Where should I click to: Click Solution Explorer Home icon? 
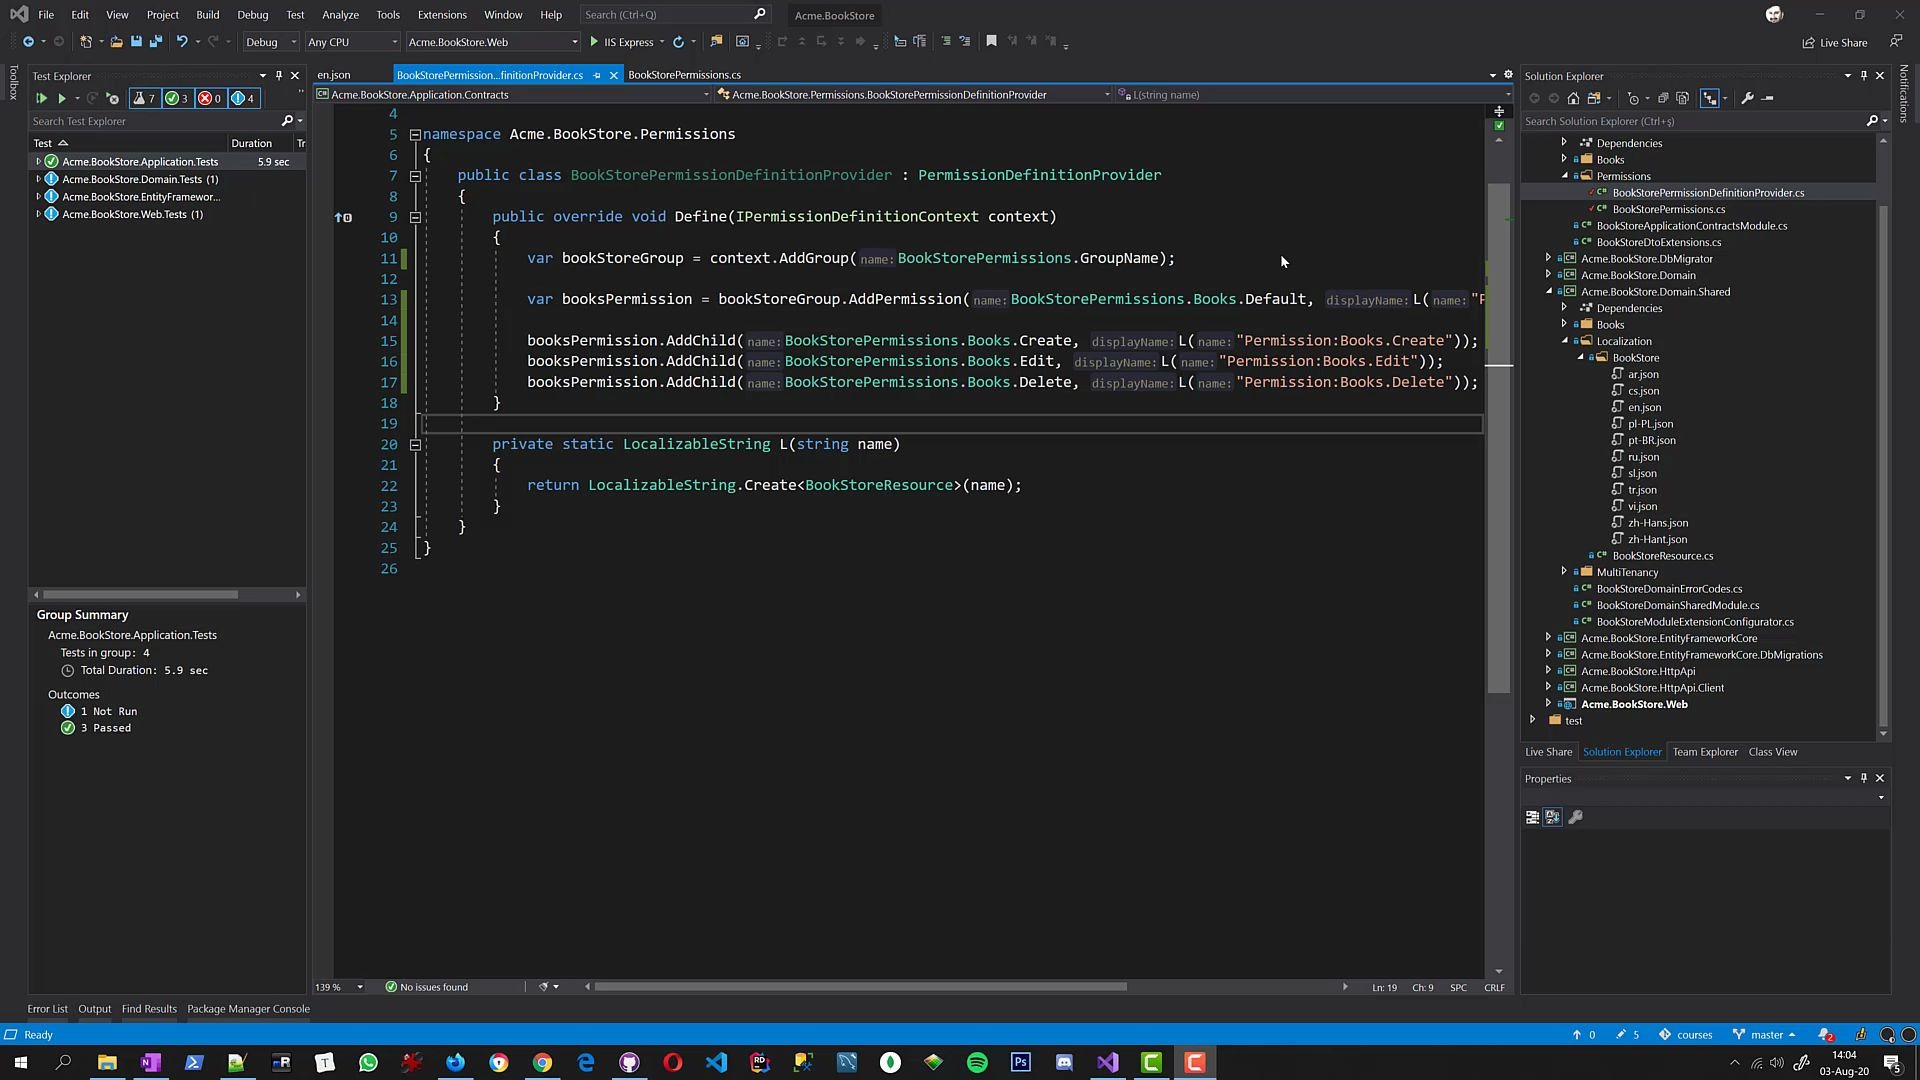1573,98
